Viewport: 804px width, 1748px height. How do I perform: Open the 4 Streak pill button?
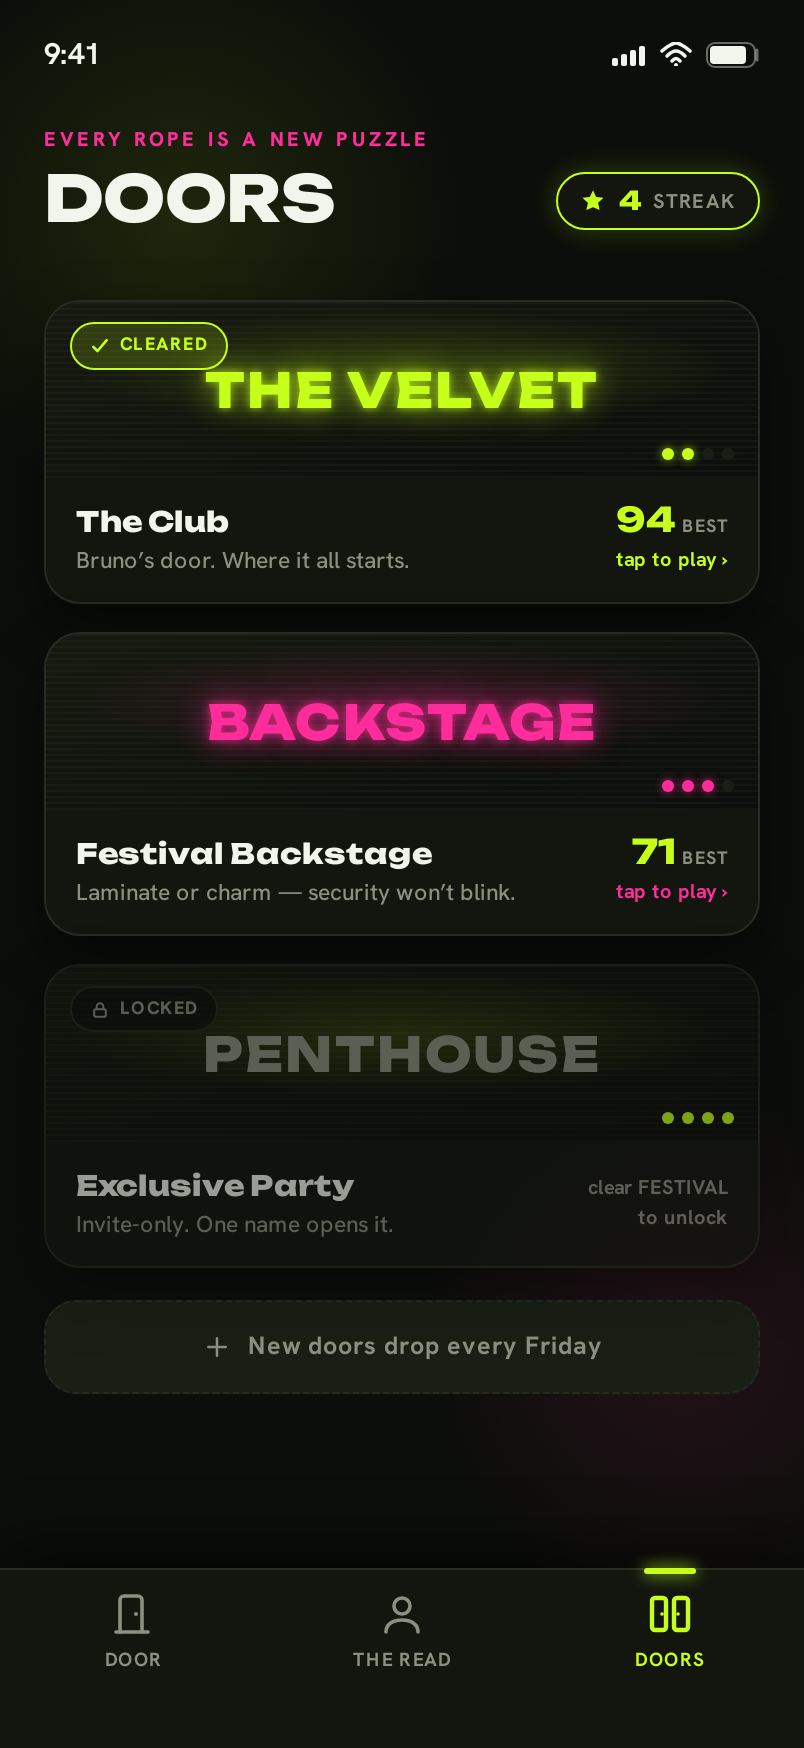pos(658,201)
